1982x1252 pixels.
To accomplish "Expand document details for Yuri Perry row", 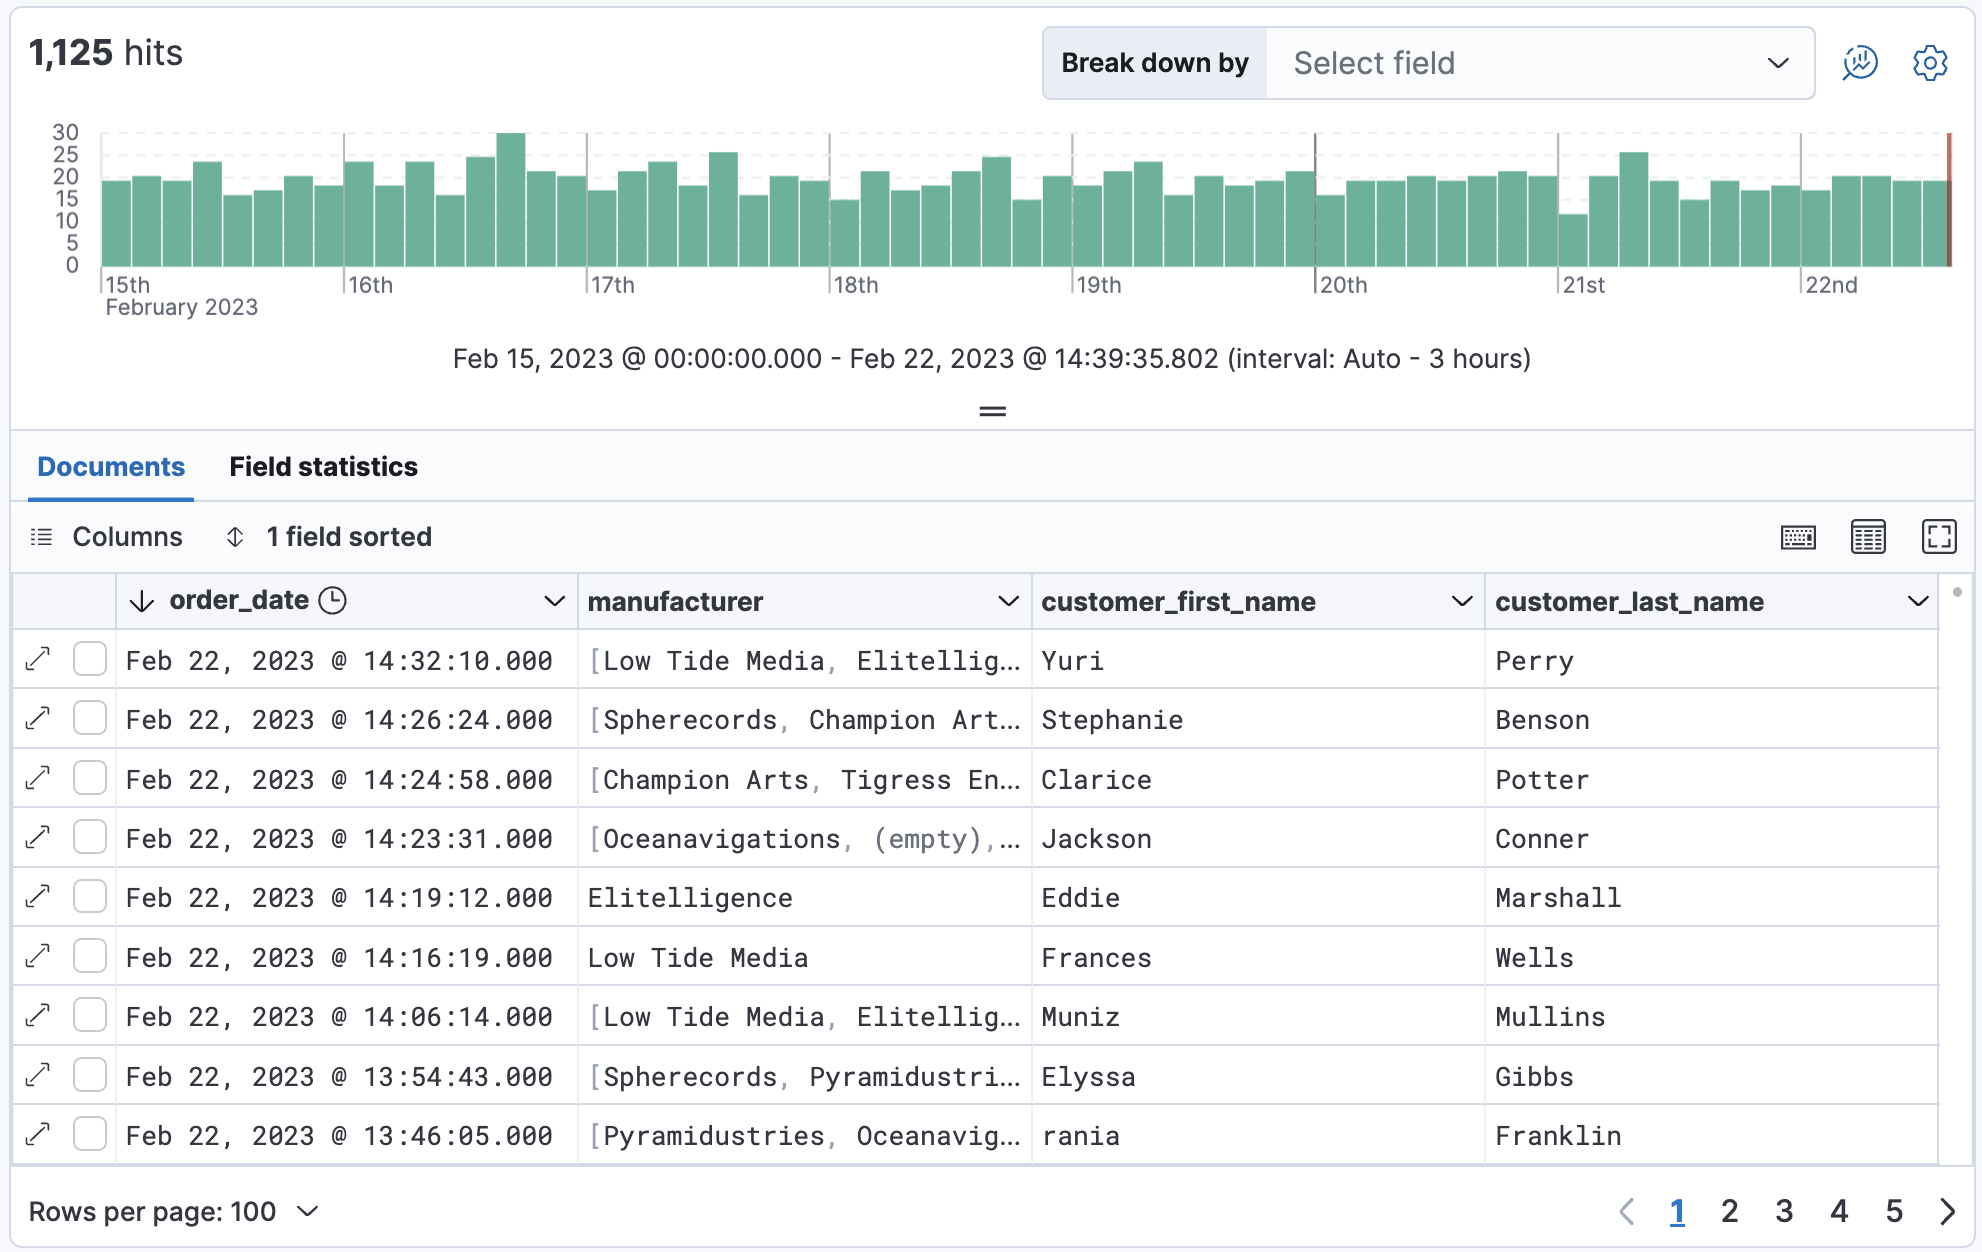I will click(38, 660).
